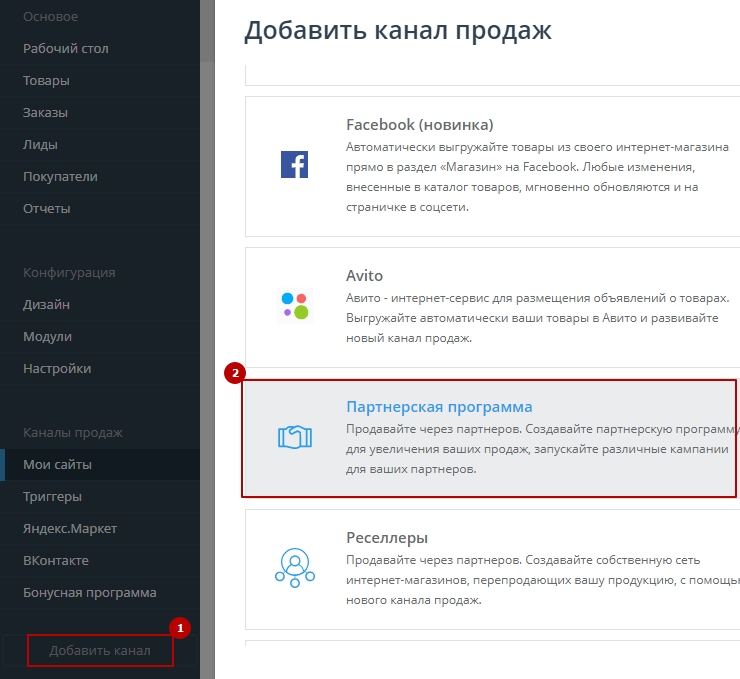This screenshot has height=679, width=740.
Task: Open Триггеры channel
Action: coord(52,496)
